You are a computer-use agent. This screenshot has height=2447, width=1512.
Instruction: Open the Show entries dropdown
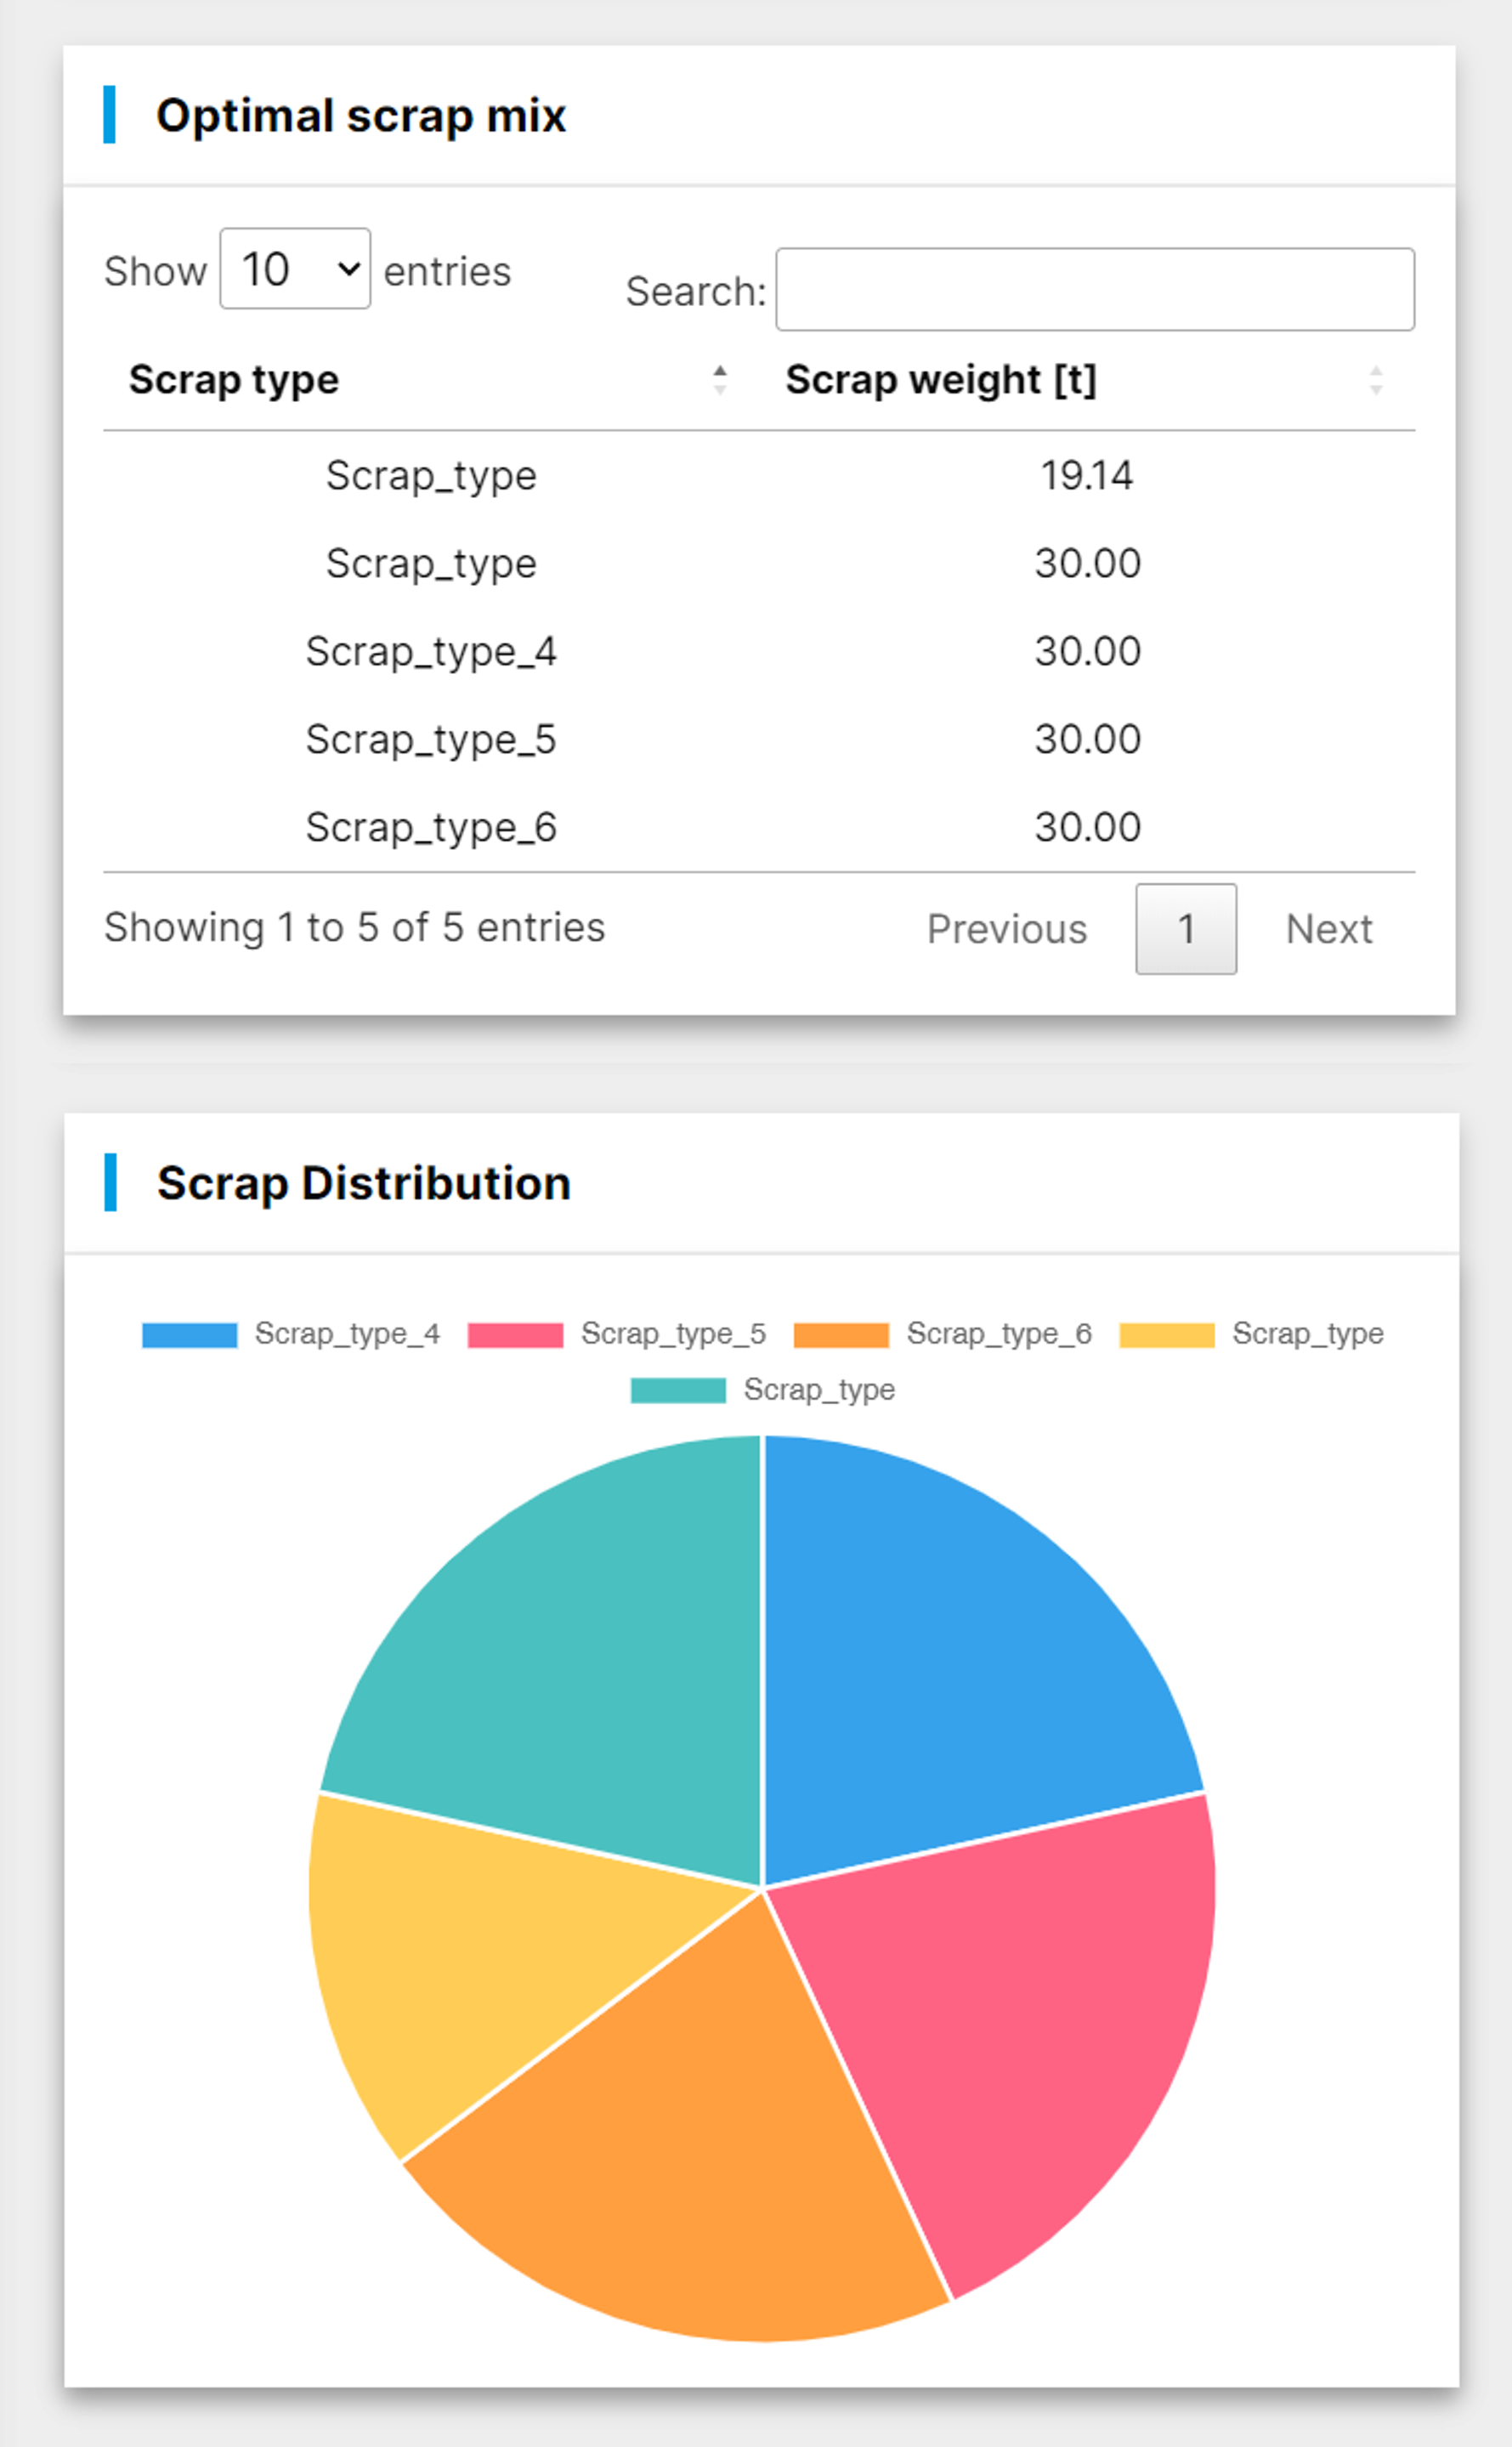(295, 269)
